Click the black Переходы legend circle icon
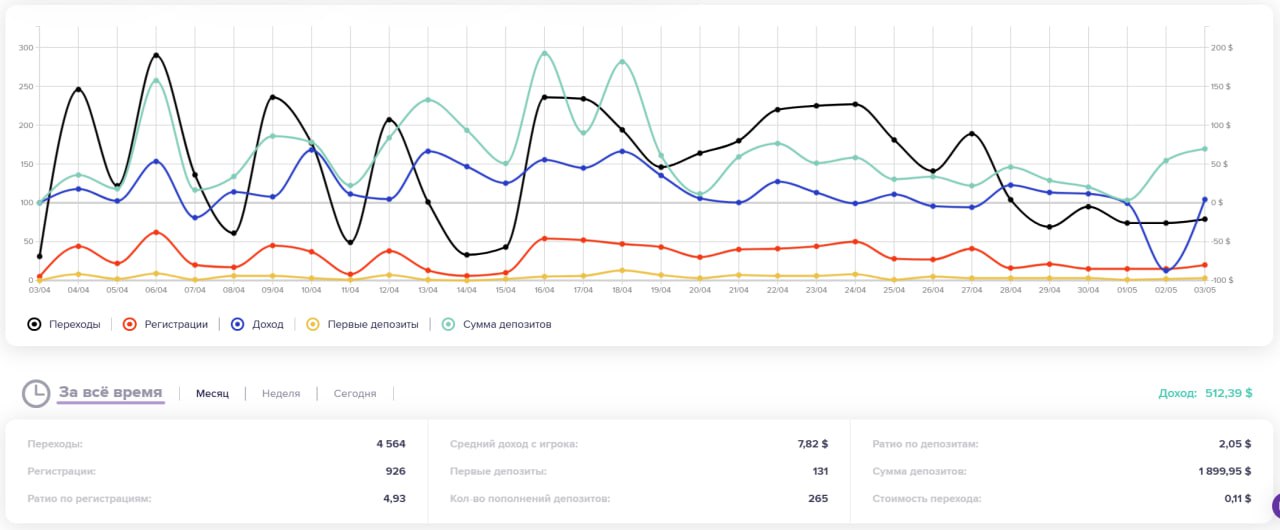Image resolution: width=1280 pixels, height=530 pixels. pyautogui.click(x=35, y=324)
